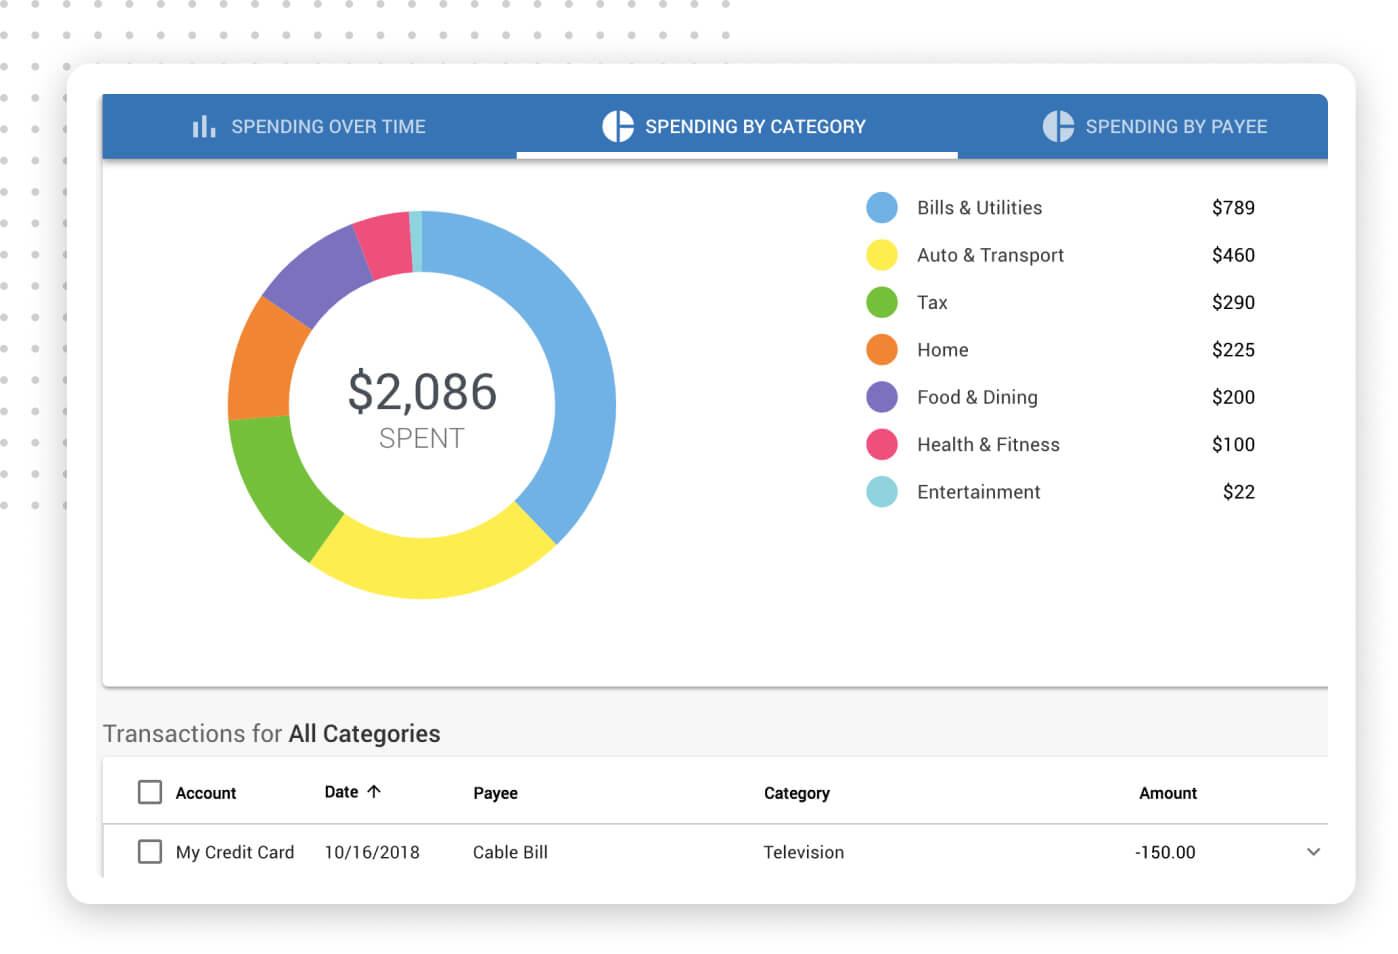Screen dimensions: 1398x954
Task: Click the bar chart icon for Spending Over Time
Action: pos(204,126)
